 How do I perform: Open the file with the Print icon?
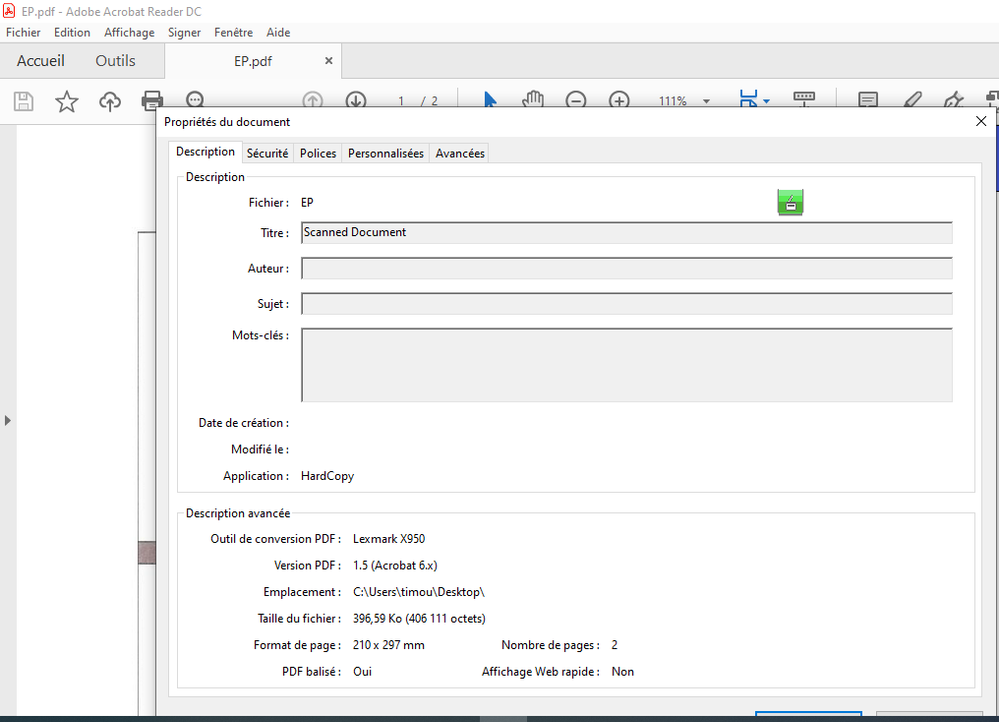pos(151,100)
